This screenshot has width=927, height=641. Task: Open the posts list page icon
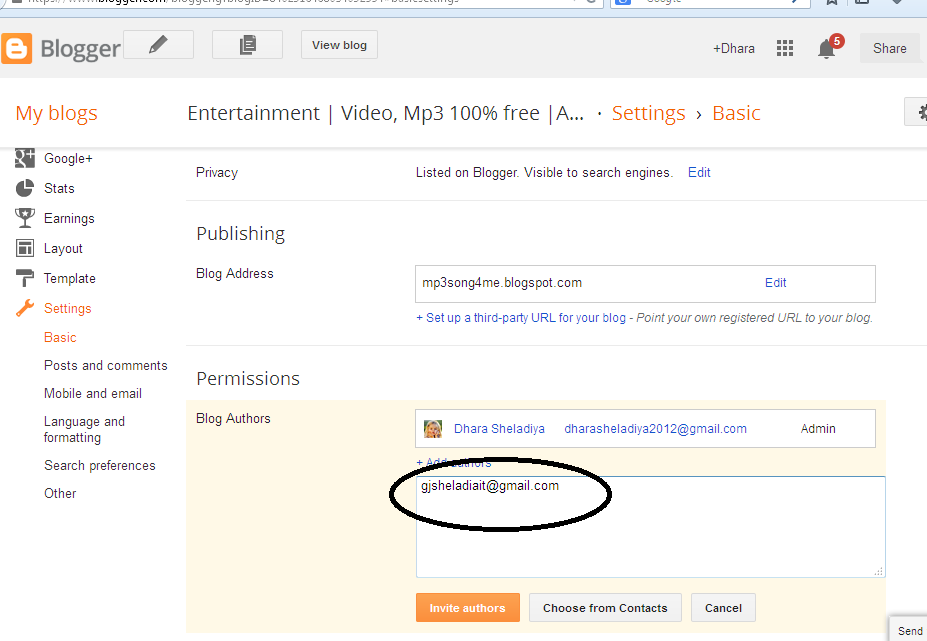click(247, 45)
